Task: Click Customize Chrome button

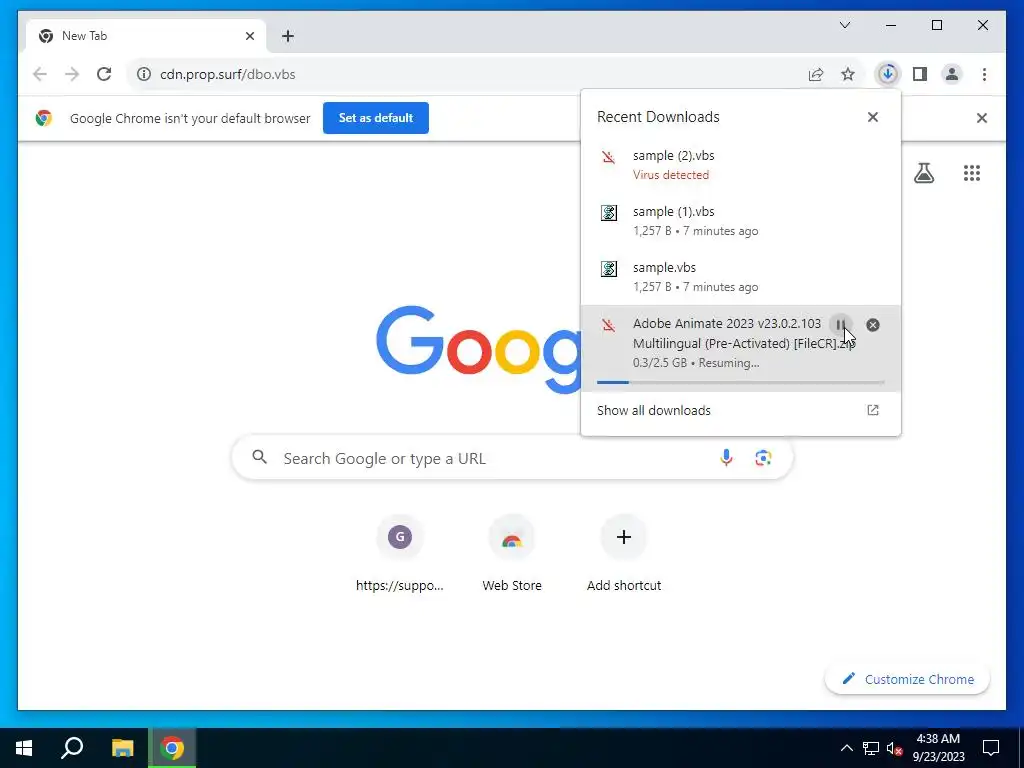Action: pyautogui.click(x=907, y=679)
